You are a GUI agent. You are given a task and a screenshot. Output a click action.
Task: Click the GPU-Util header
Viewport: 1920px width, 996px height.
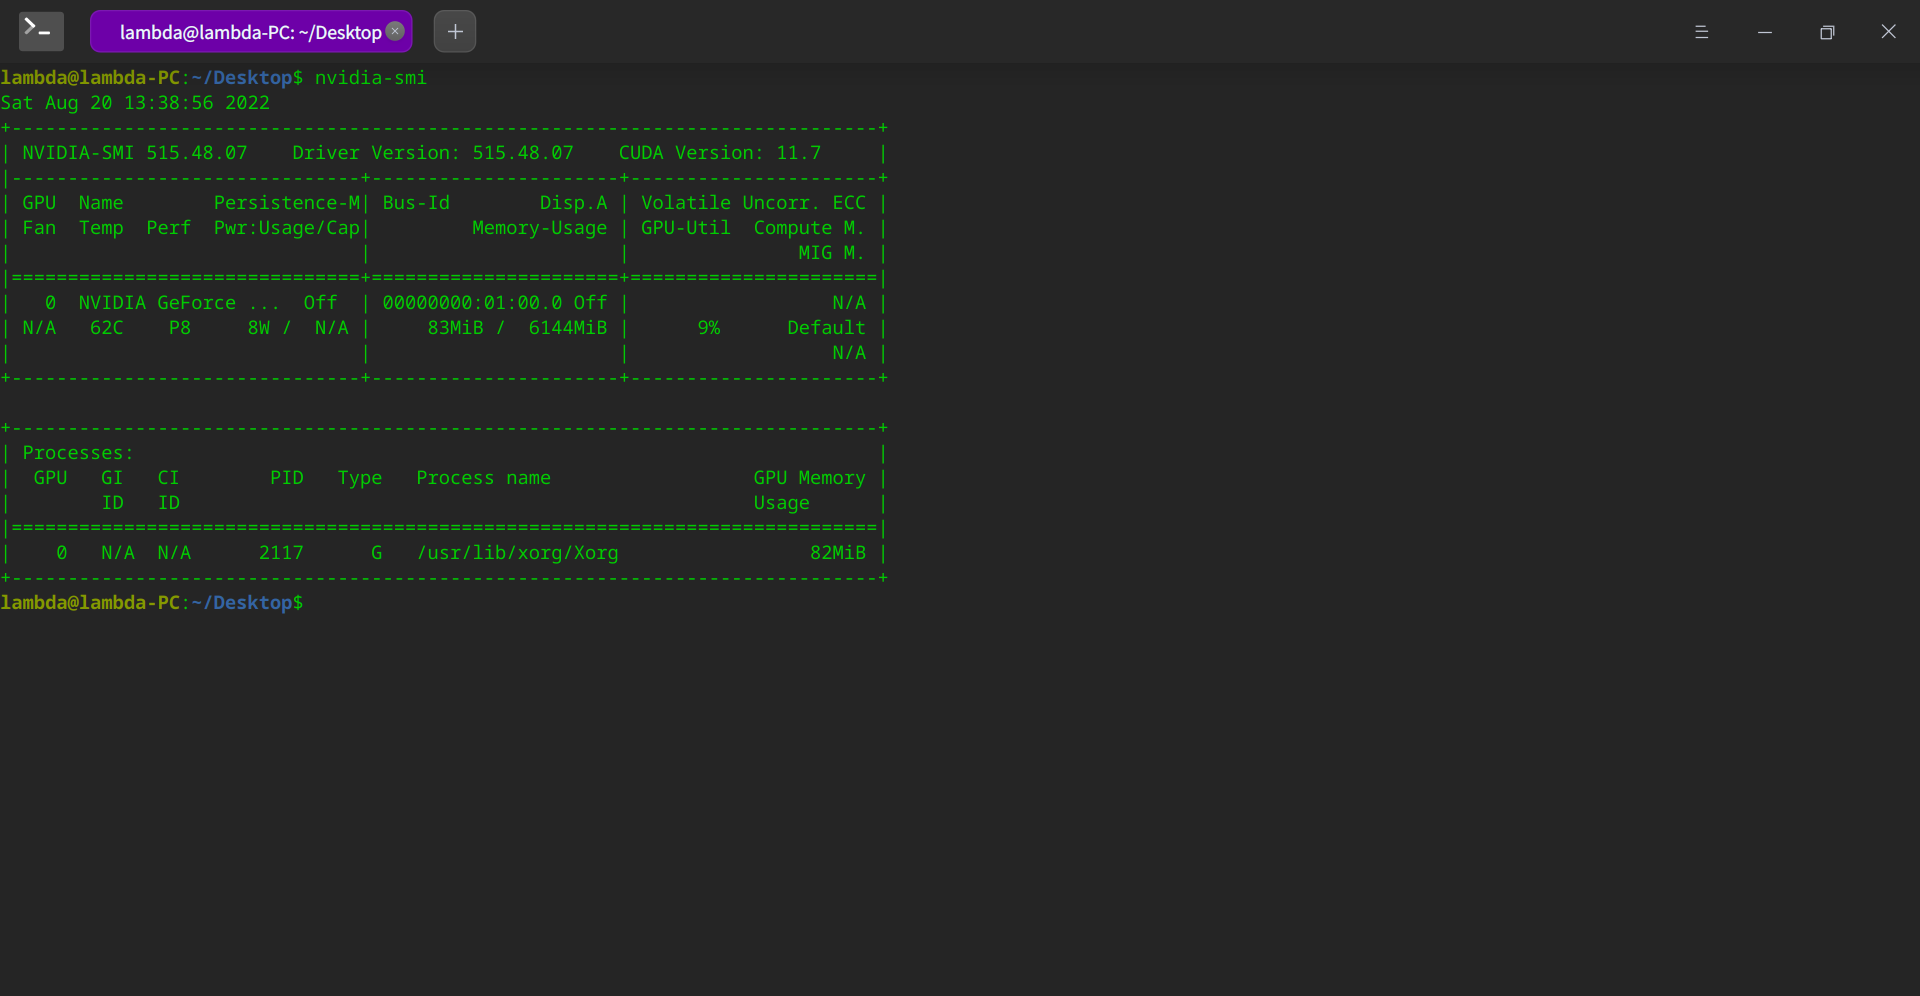(686, 228)
